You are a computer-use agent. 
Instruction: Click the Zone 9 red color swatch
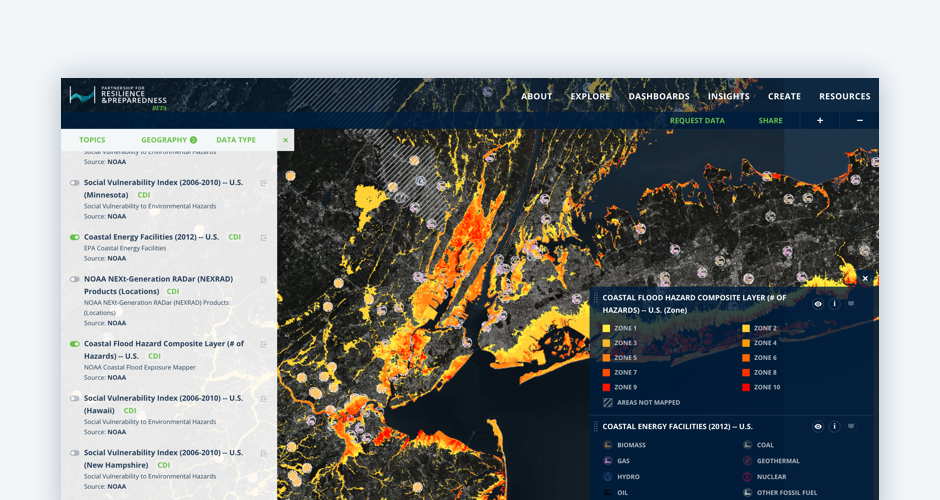coord(607,387)
